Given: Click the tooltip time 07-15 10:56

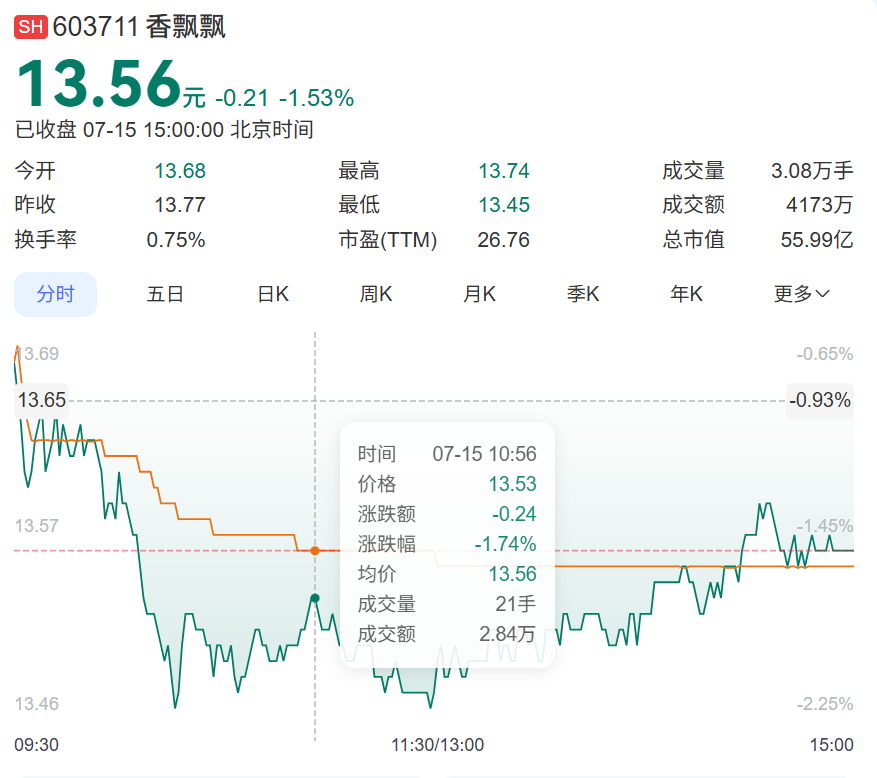Looking at the screenshot, I should [x=484, y=454].
